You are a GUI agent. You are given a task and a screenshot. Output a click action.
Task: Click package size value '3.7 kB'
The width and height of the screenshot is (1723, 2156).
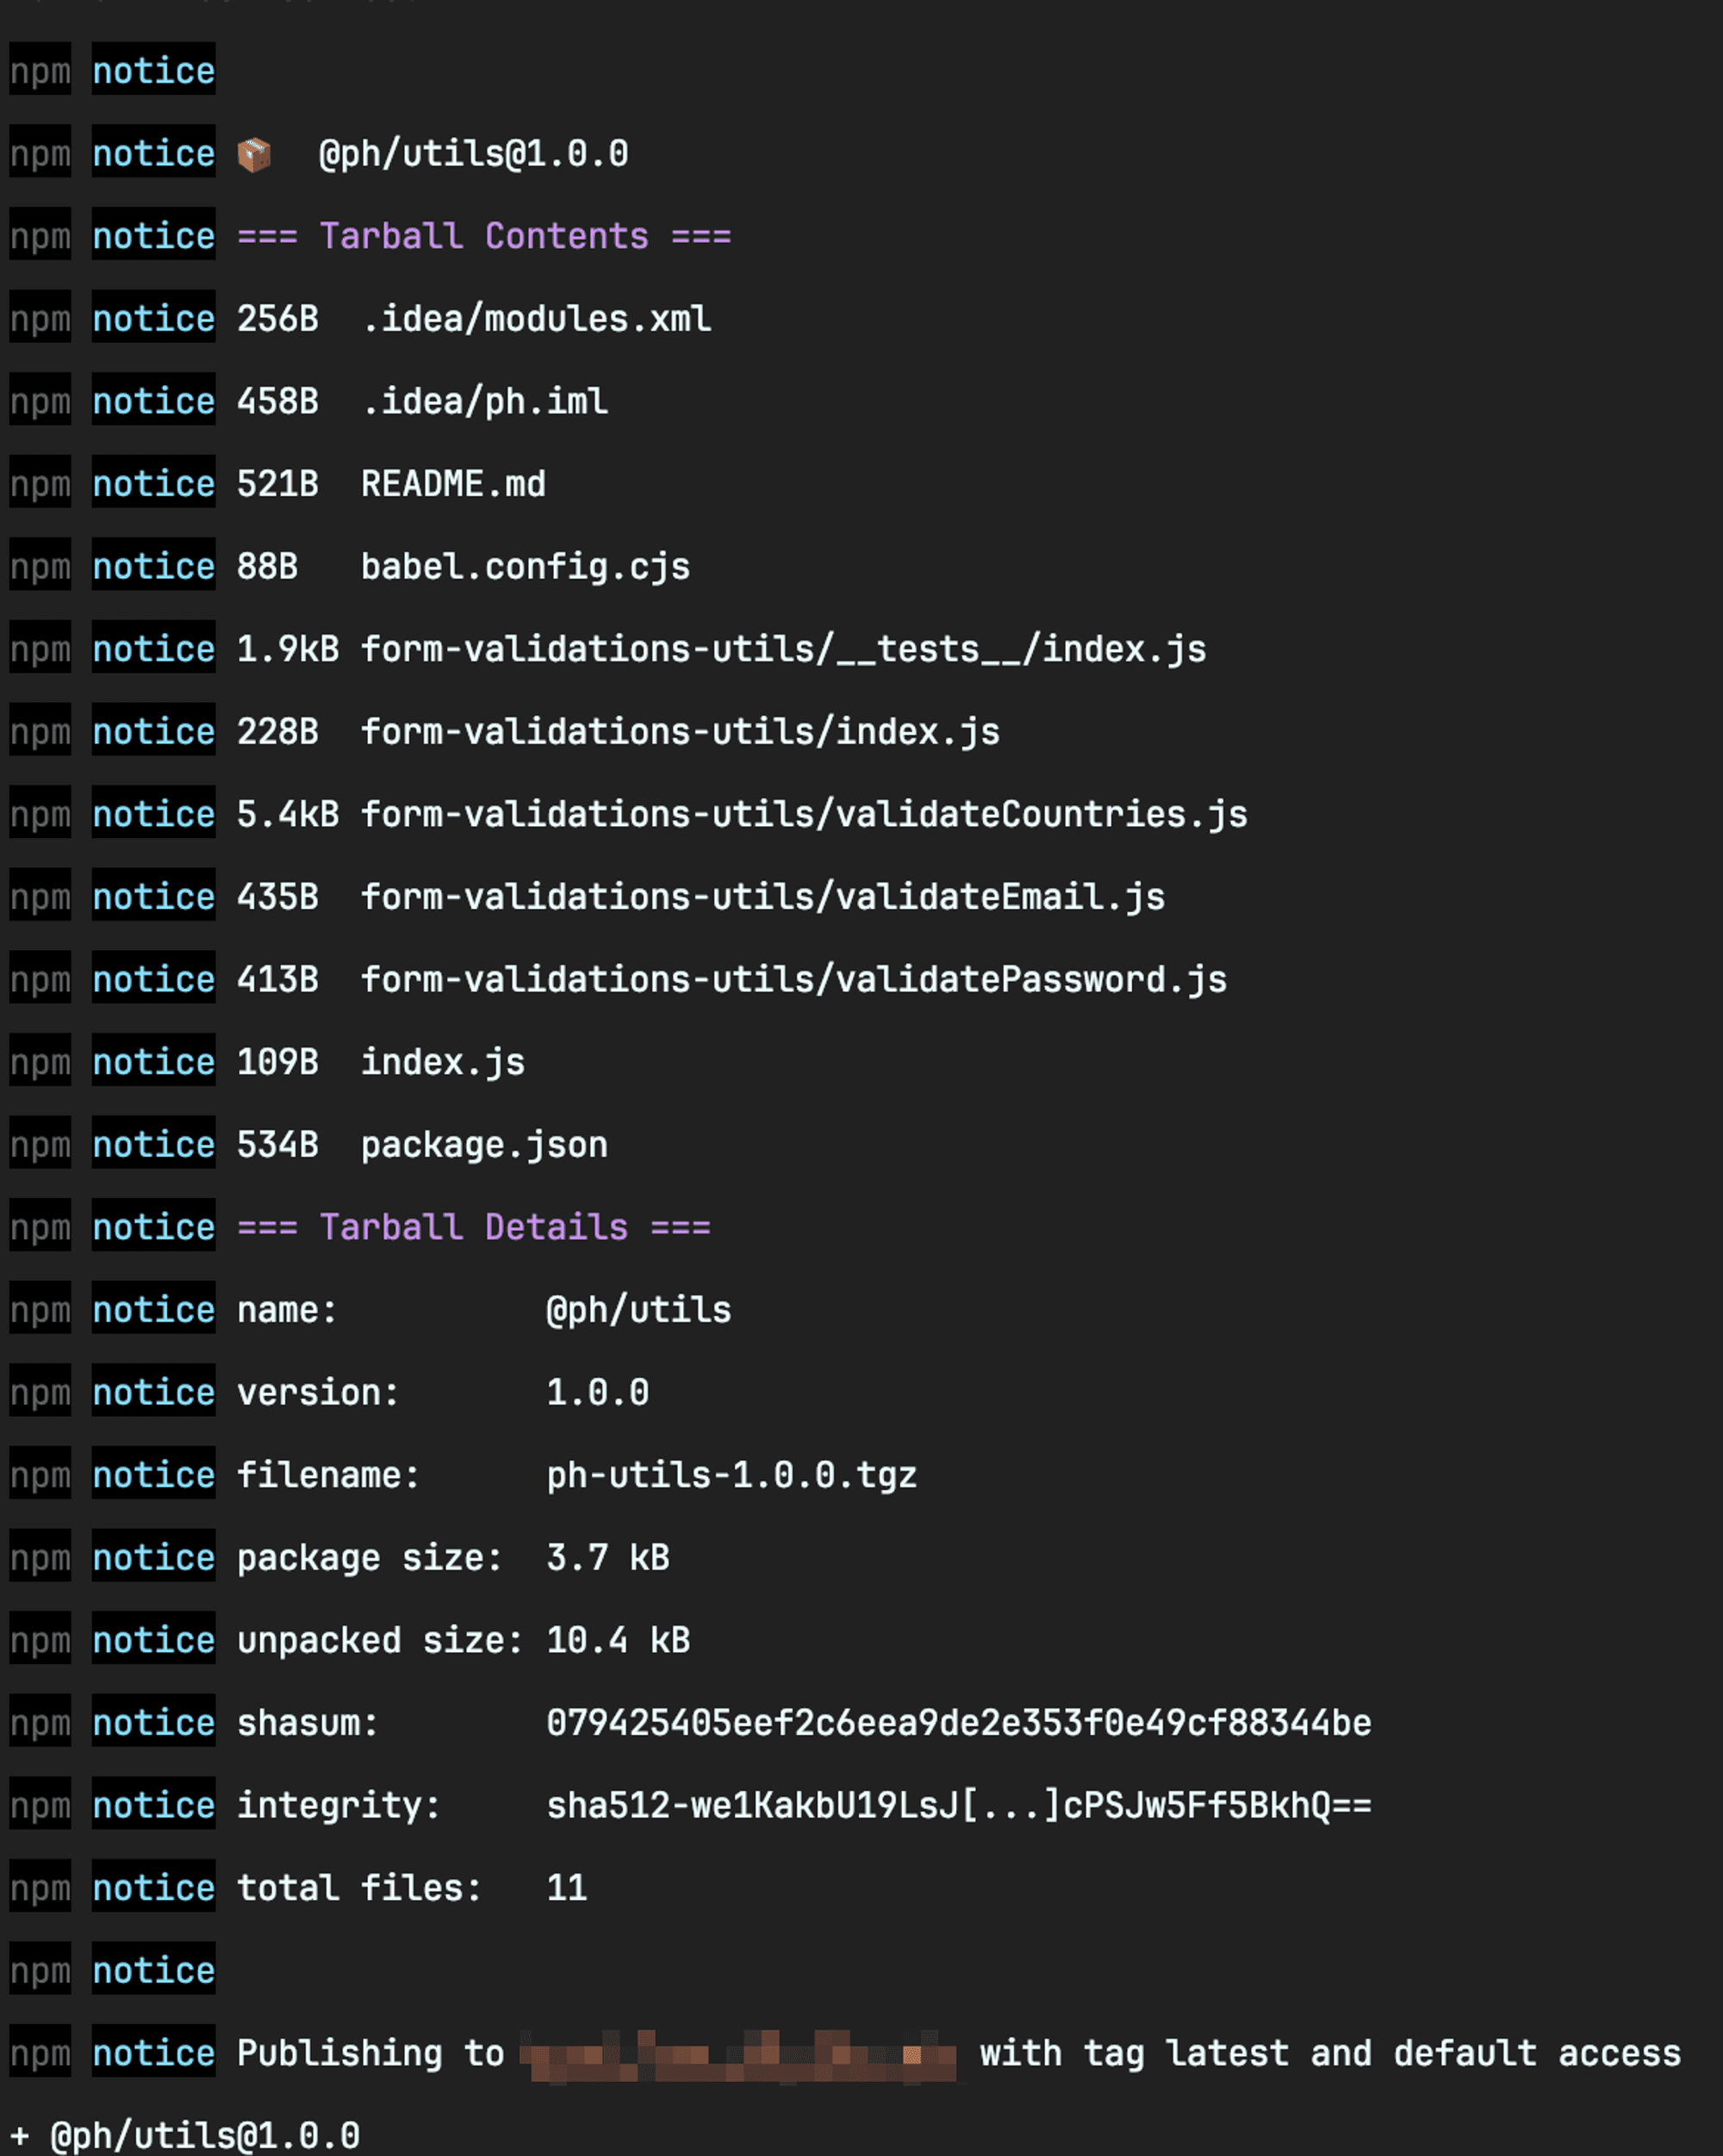pos(608,1558)
